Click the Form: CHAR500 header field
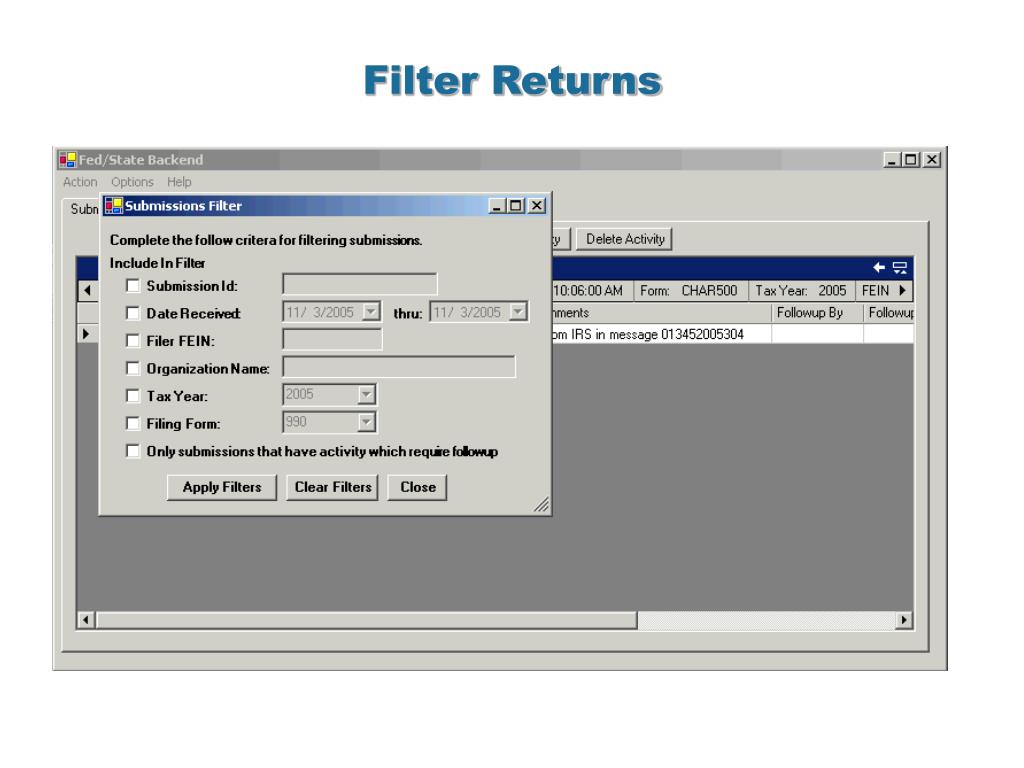The height and width of the screenshot is (768, 1024). click(690, 291)
